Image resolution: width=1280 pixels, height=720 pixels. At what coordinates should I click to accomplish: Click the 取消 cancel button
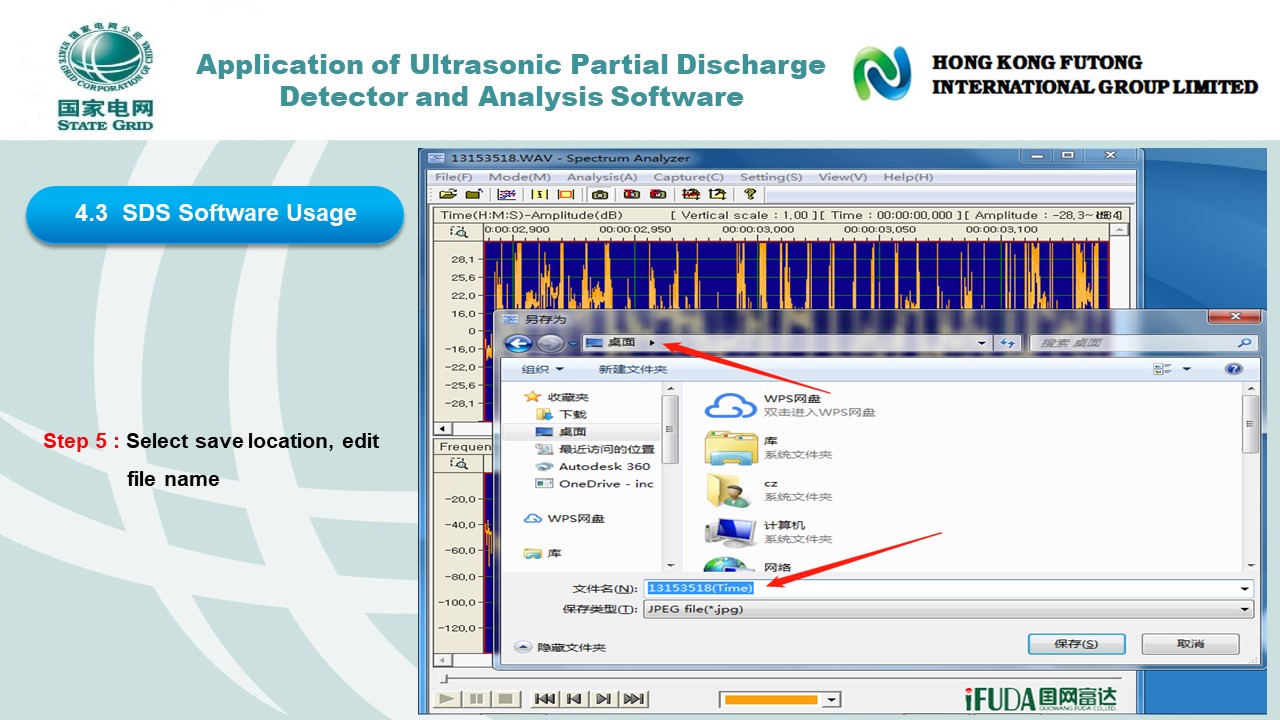[x=1190, y=644]
